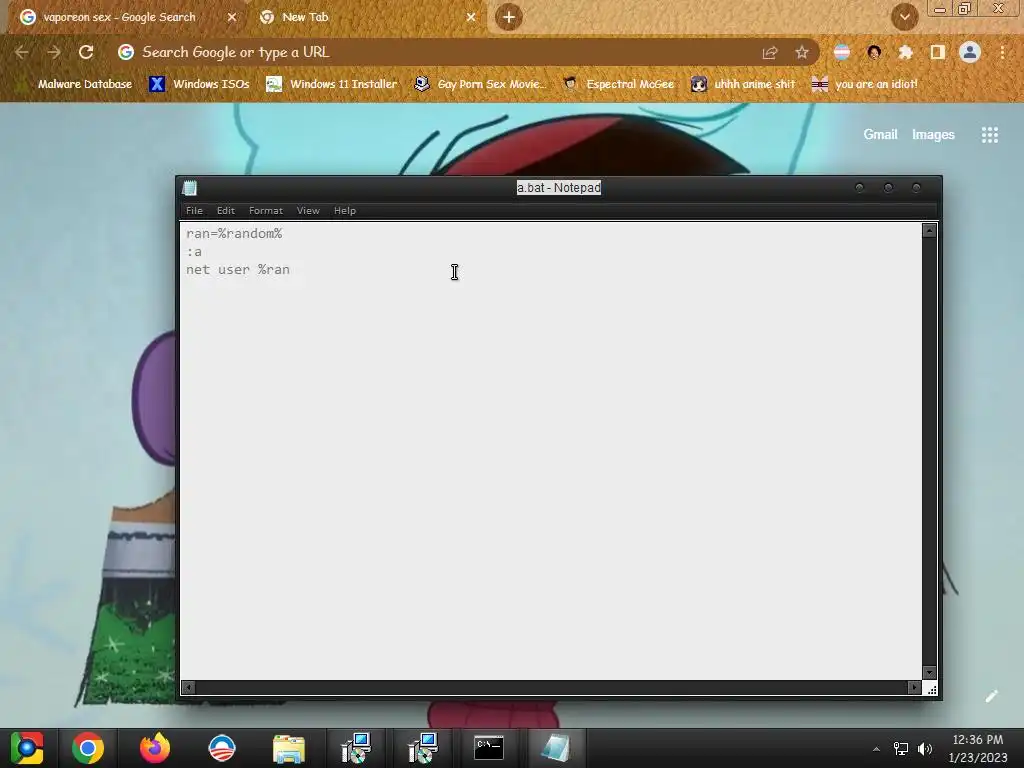Image resolution: width=1024 pixels, height=768 pixels.
Task: Show hidden system tray icons arrow
Action: (876, 749)
